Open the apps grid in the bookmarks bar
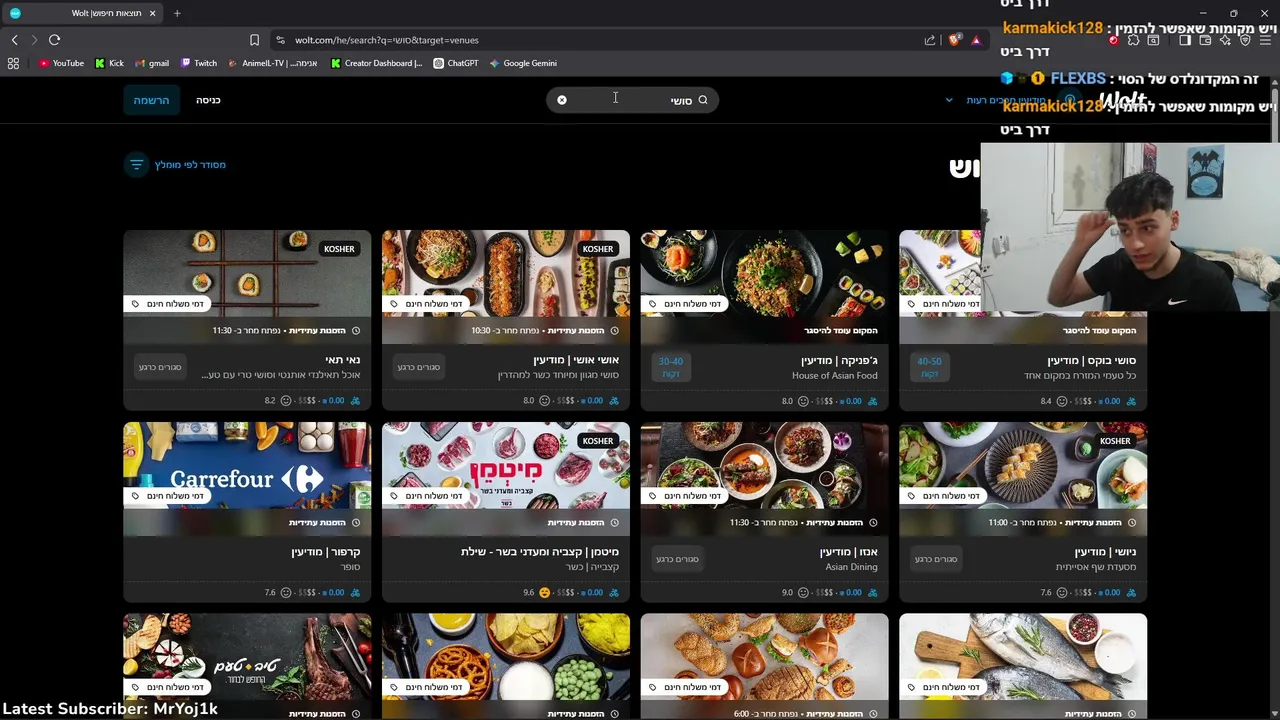 tap(13, 63)
